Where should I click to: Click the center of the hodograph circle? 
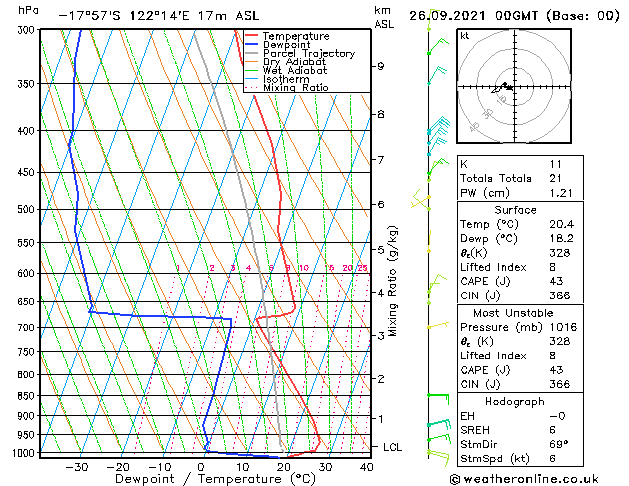pyautogui.click(x=506, y=87)
